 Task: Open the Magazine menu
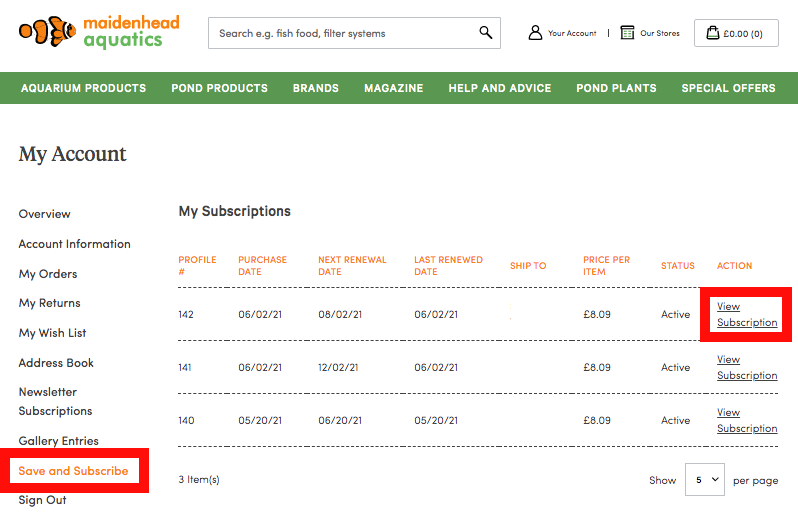tap(393, 88)
